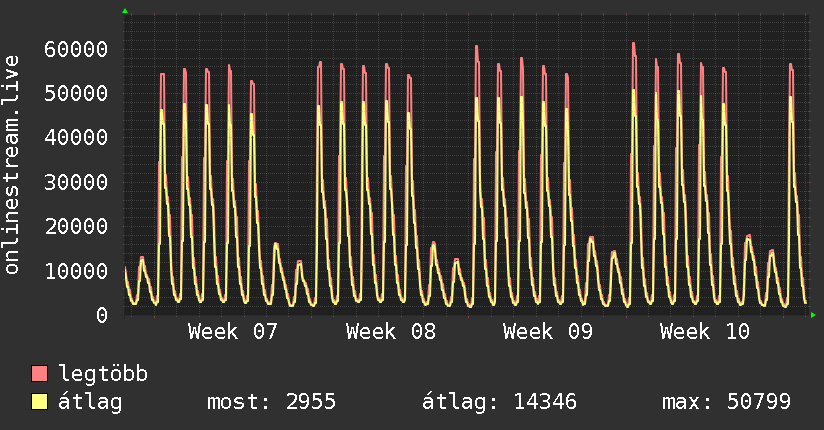Click the 40000 y-axis label
The height and width of the screenshot is (430, 824).
76,138
